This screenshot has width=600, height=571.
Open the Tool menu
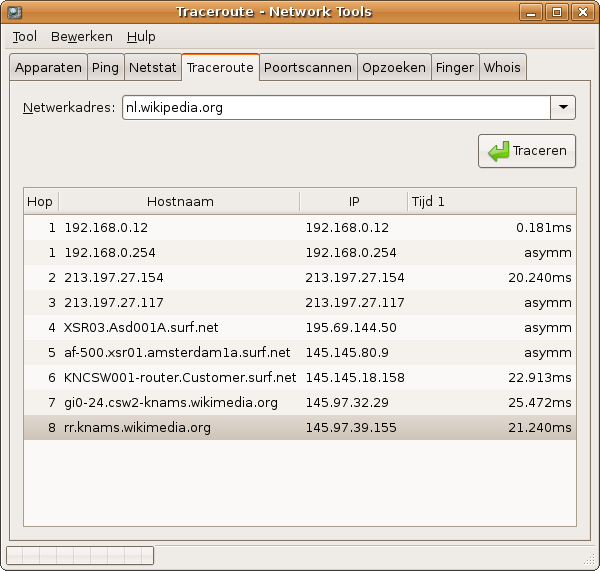tap(25, 36)
